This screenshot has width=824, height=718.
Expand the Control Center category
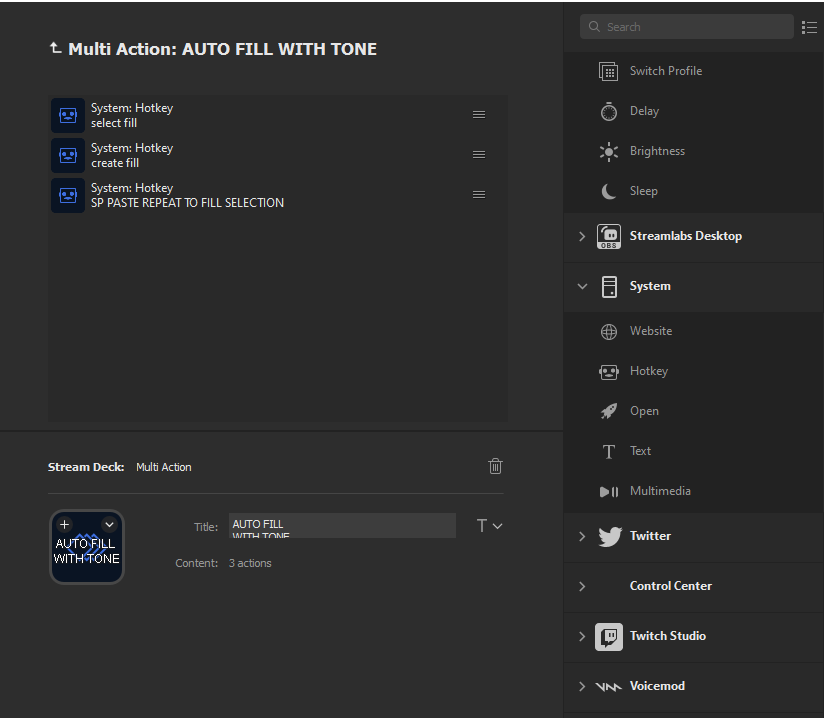pos(582,587)
